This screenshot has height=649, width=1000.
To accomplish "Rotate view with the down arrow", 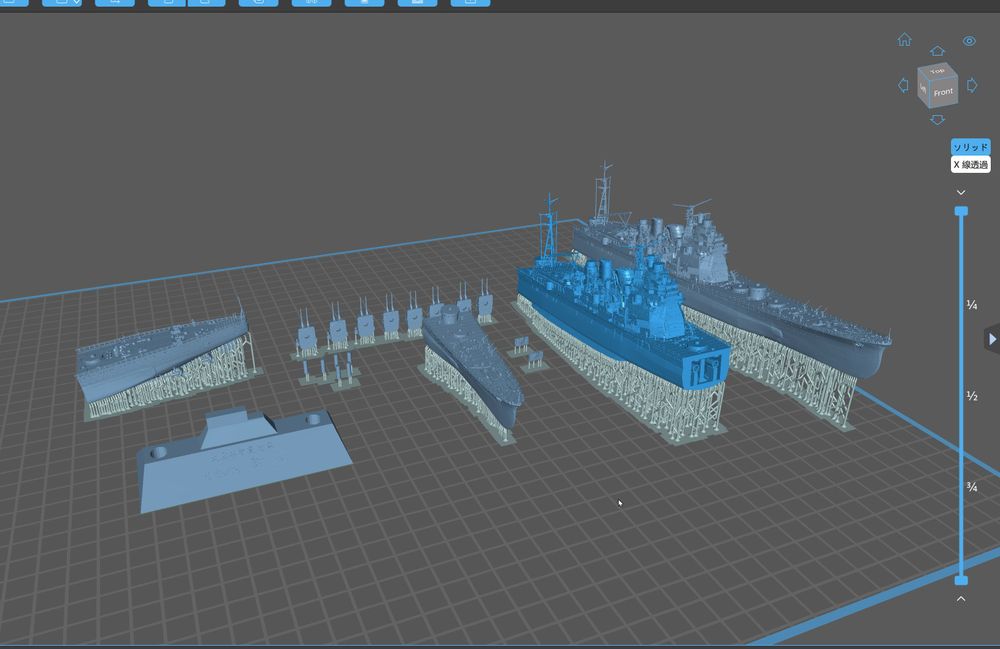I will [937, 120].
